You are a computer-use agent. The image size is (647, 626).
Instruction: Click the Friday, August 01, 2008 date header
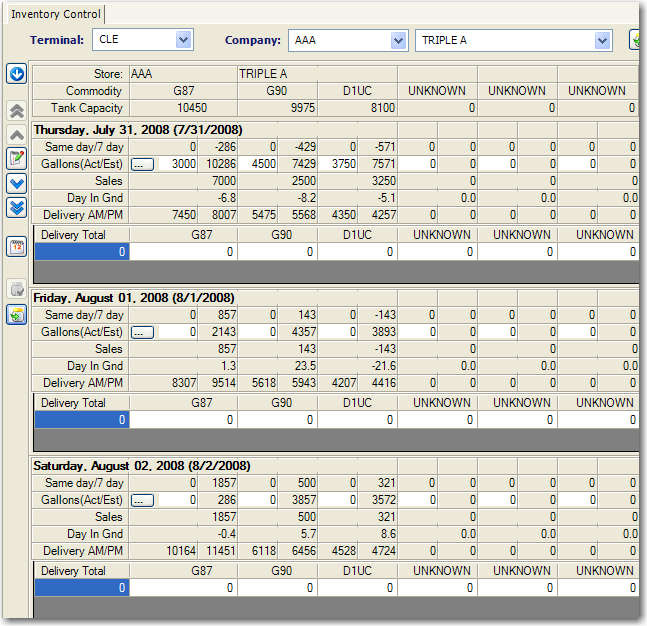[x=133, y=298]
